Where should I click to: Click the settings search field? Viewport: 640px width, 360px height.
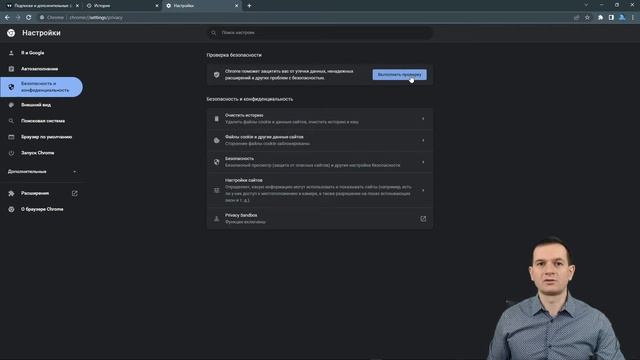point(320,33)
